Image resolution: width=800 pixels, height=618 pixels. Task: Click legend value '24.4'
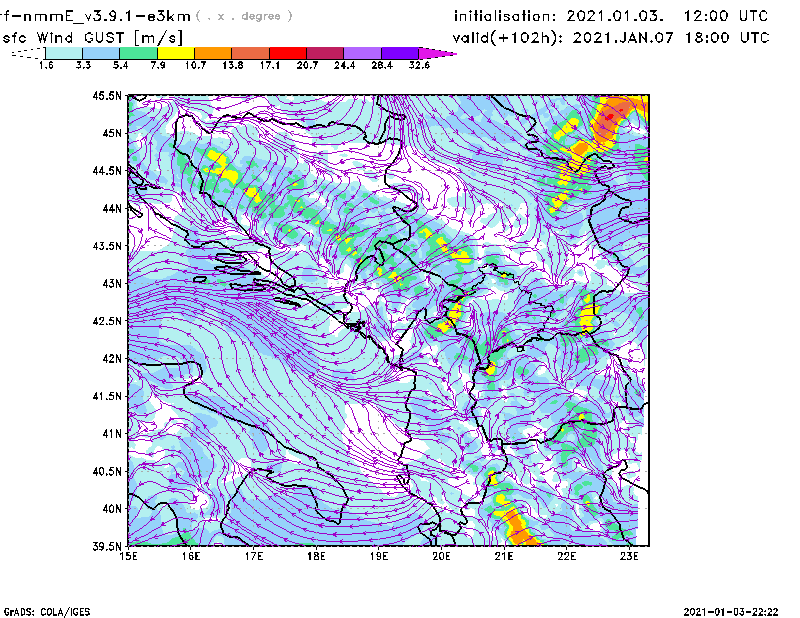pos(344,65)
